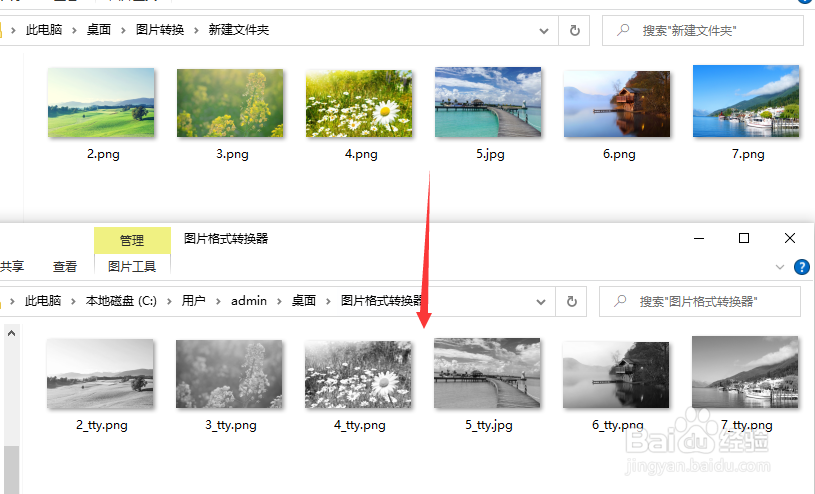The image size is (815, 494).
Task: Click the scroll up arrow in navigation pane
Action: tap(11, 333)
